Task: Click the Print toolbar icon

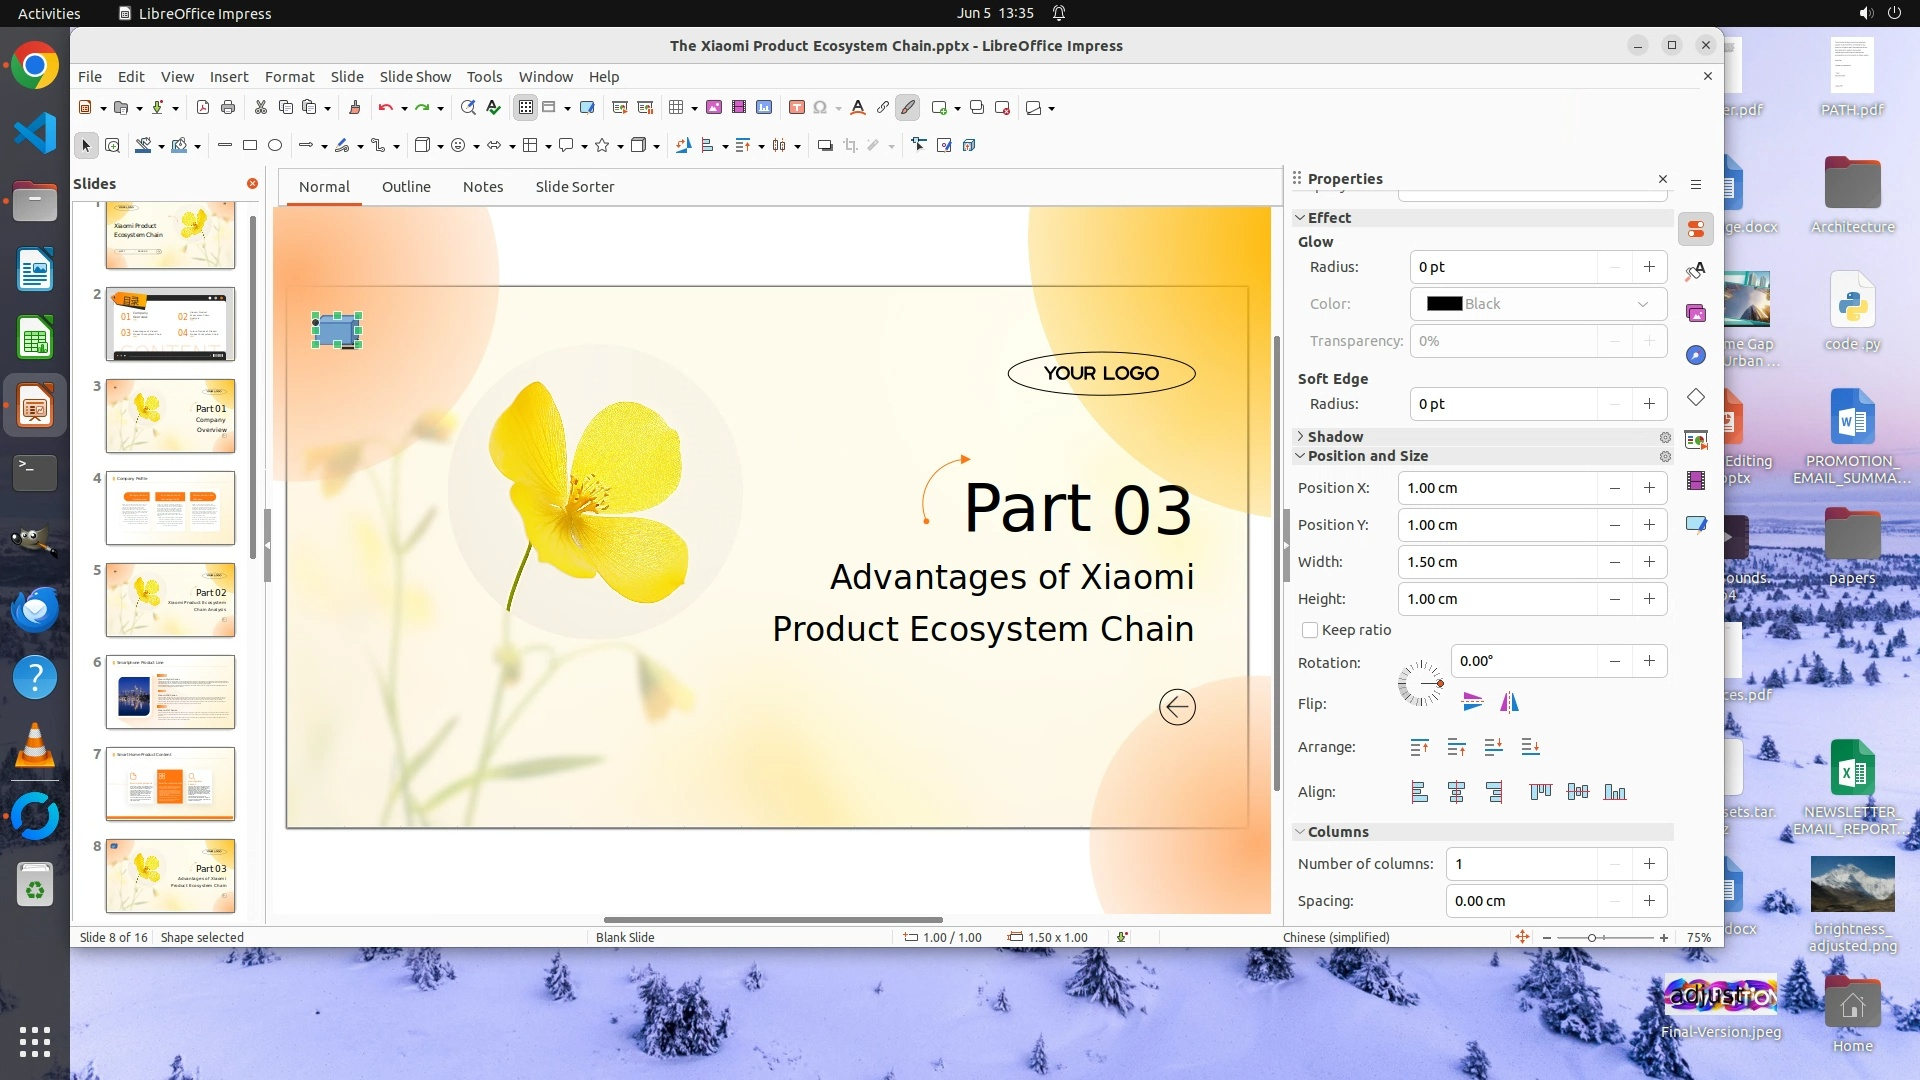Action: tap(228, 108)
